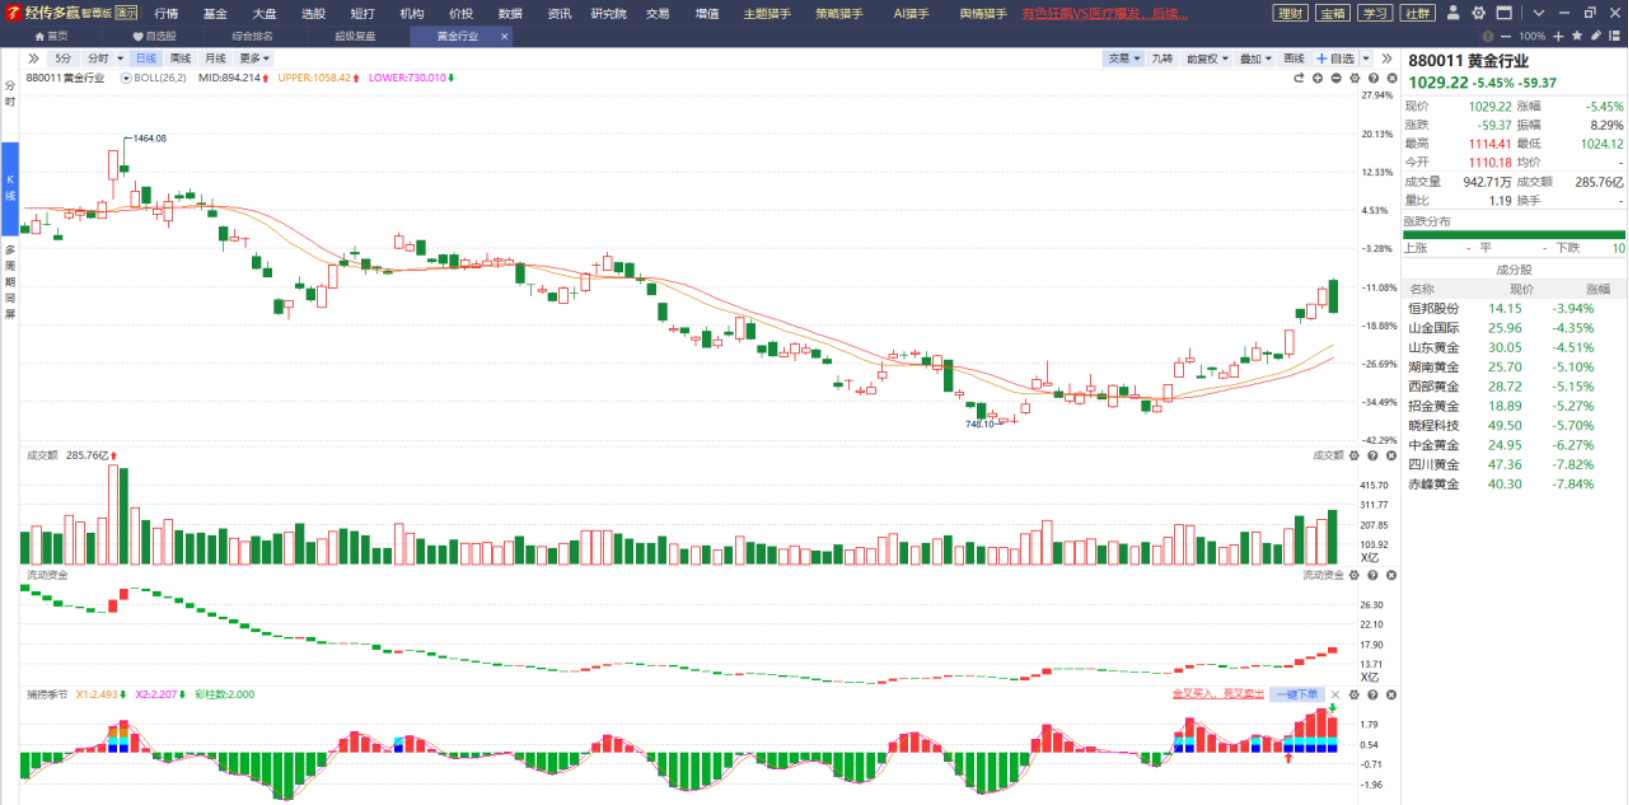Open the 前复权 dropdown
1629x805 pixels.
[x=1206, y=59]
